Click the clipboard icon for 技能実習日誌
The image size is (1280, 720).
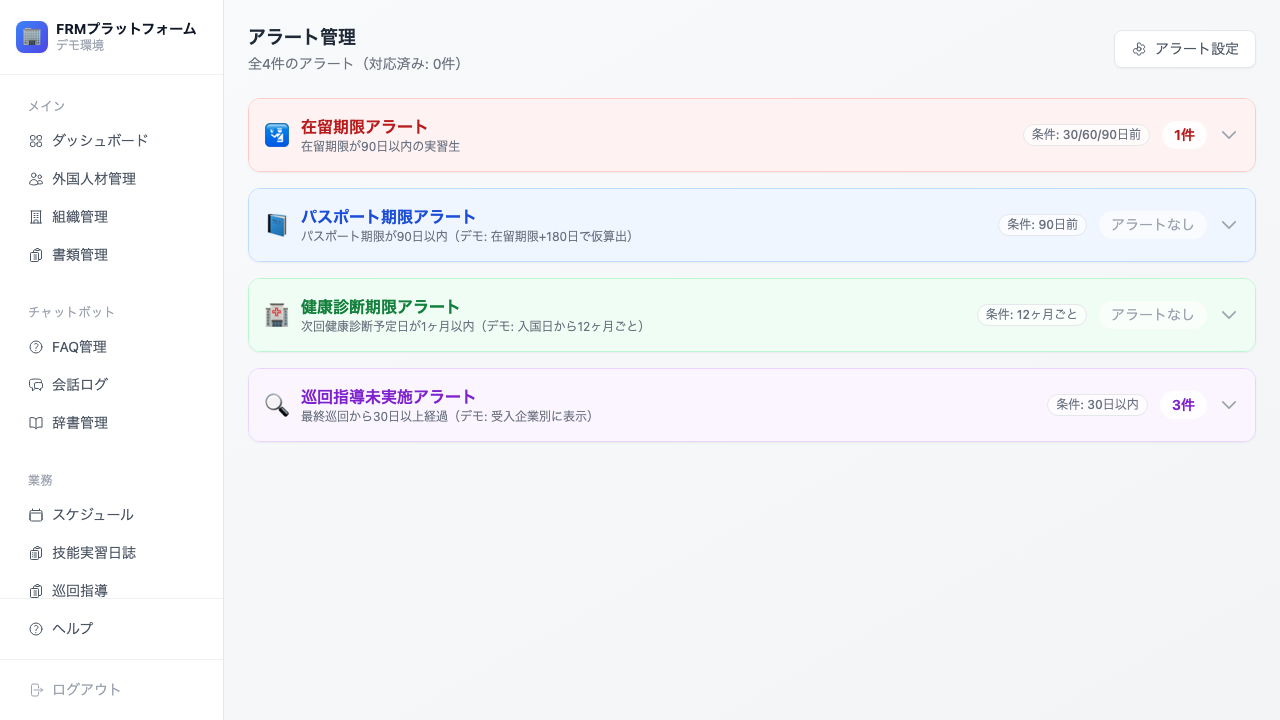click(36, 553)
